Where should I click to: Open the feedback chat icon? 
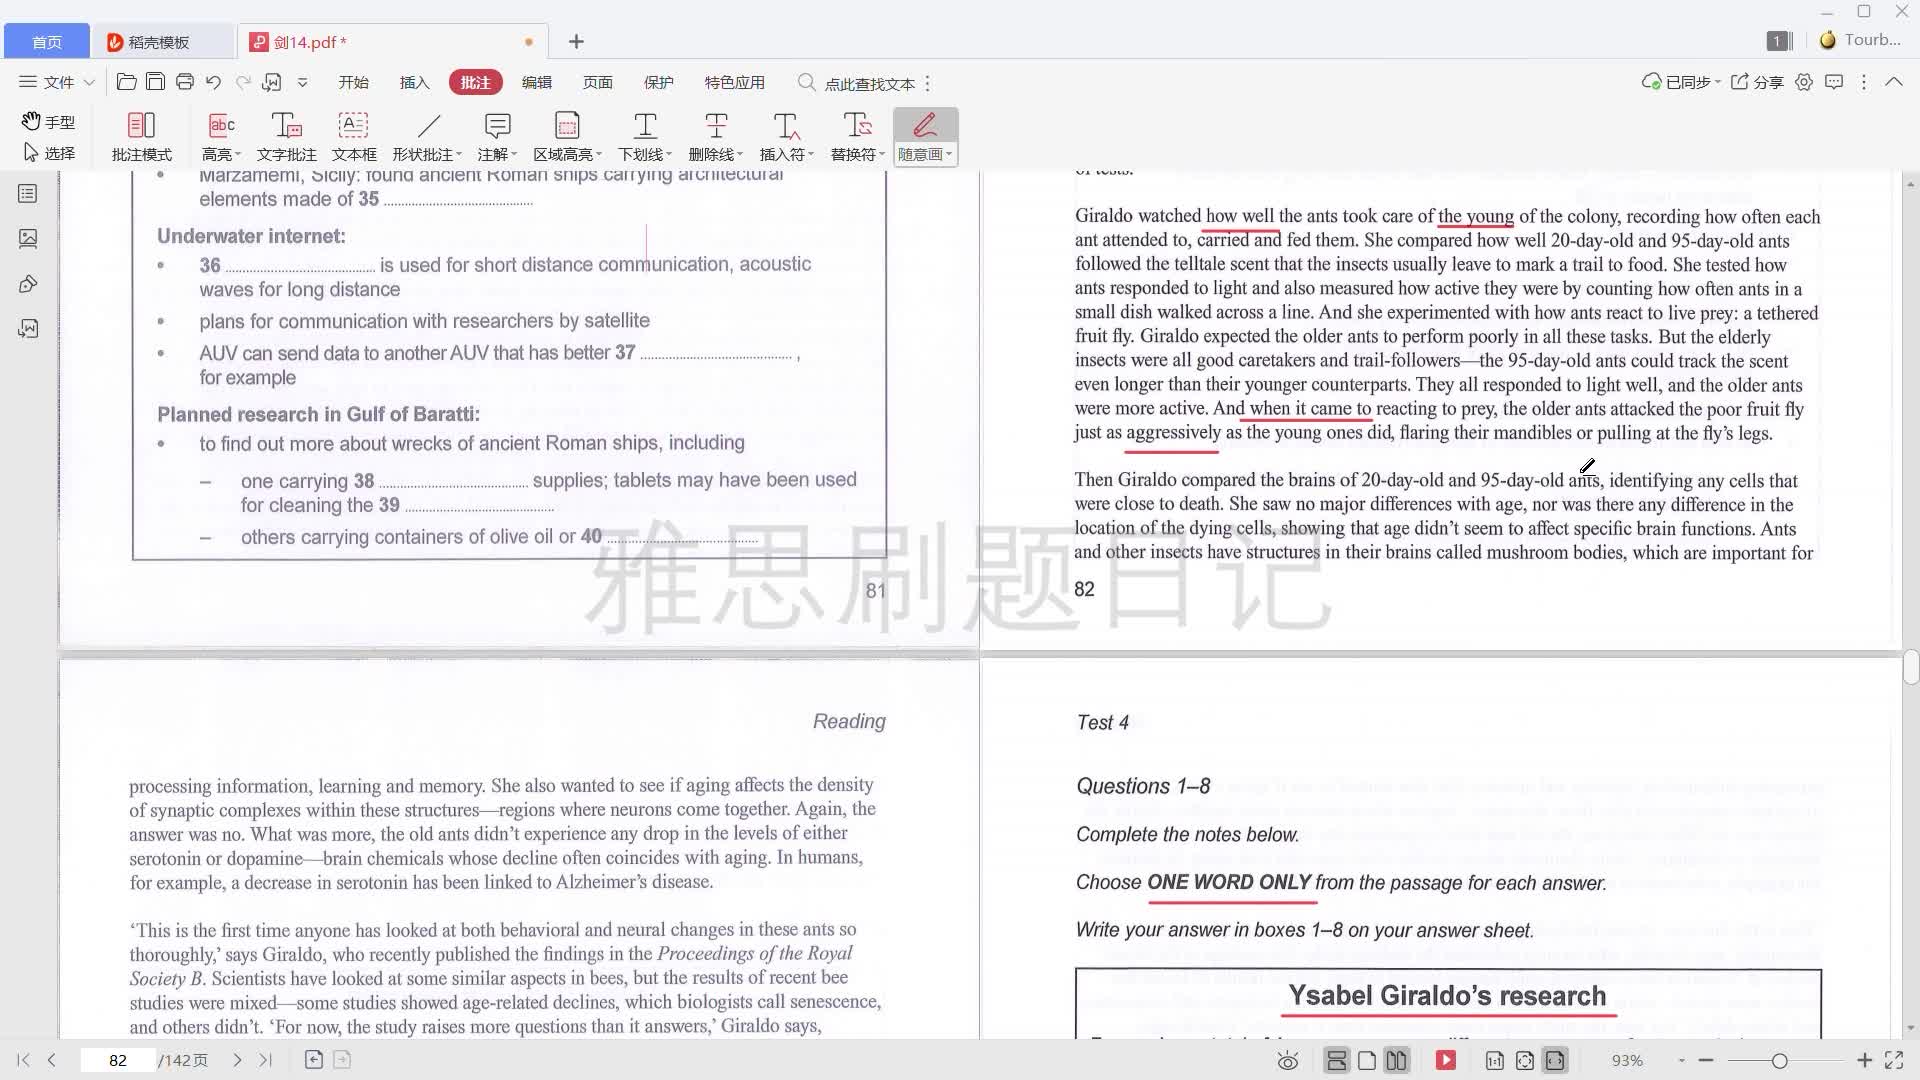pos(1834,82)
